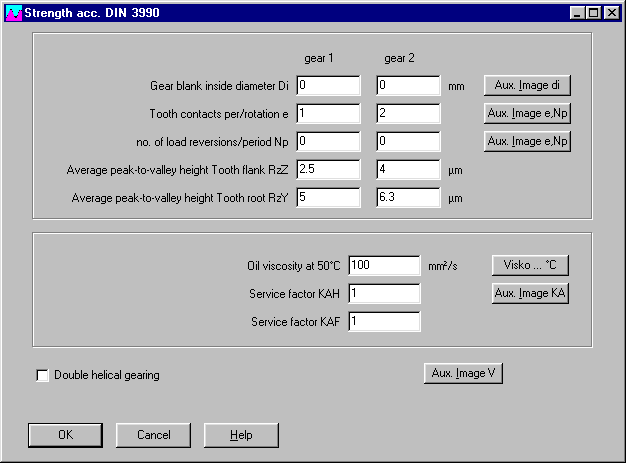
Task: Open Help for this dialog
Action: (241, 435)
